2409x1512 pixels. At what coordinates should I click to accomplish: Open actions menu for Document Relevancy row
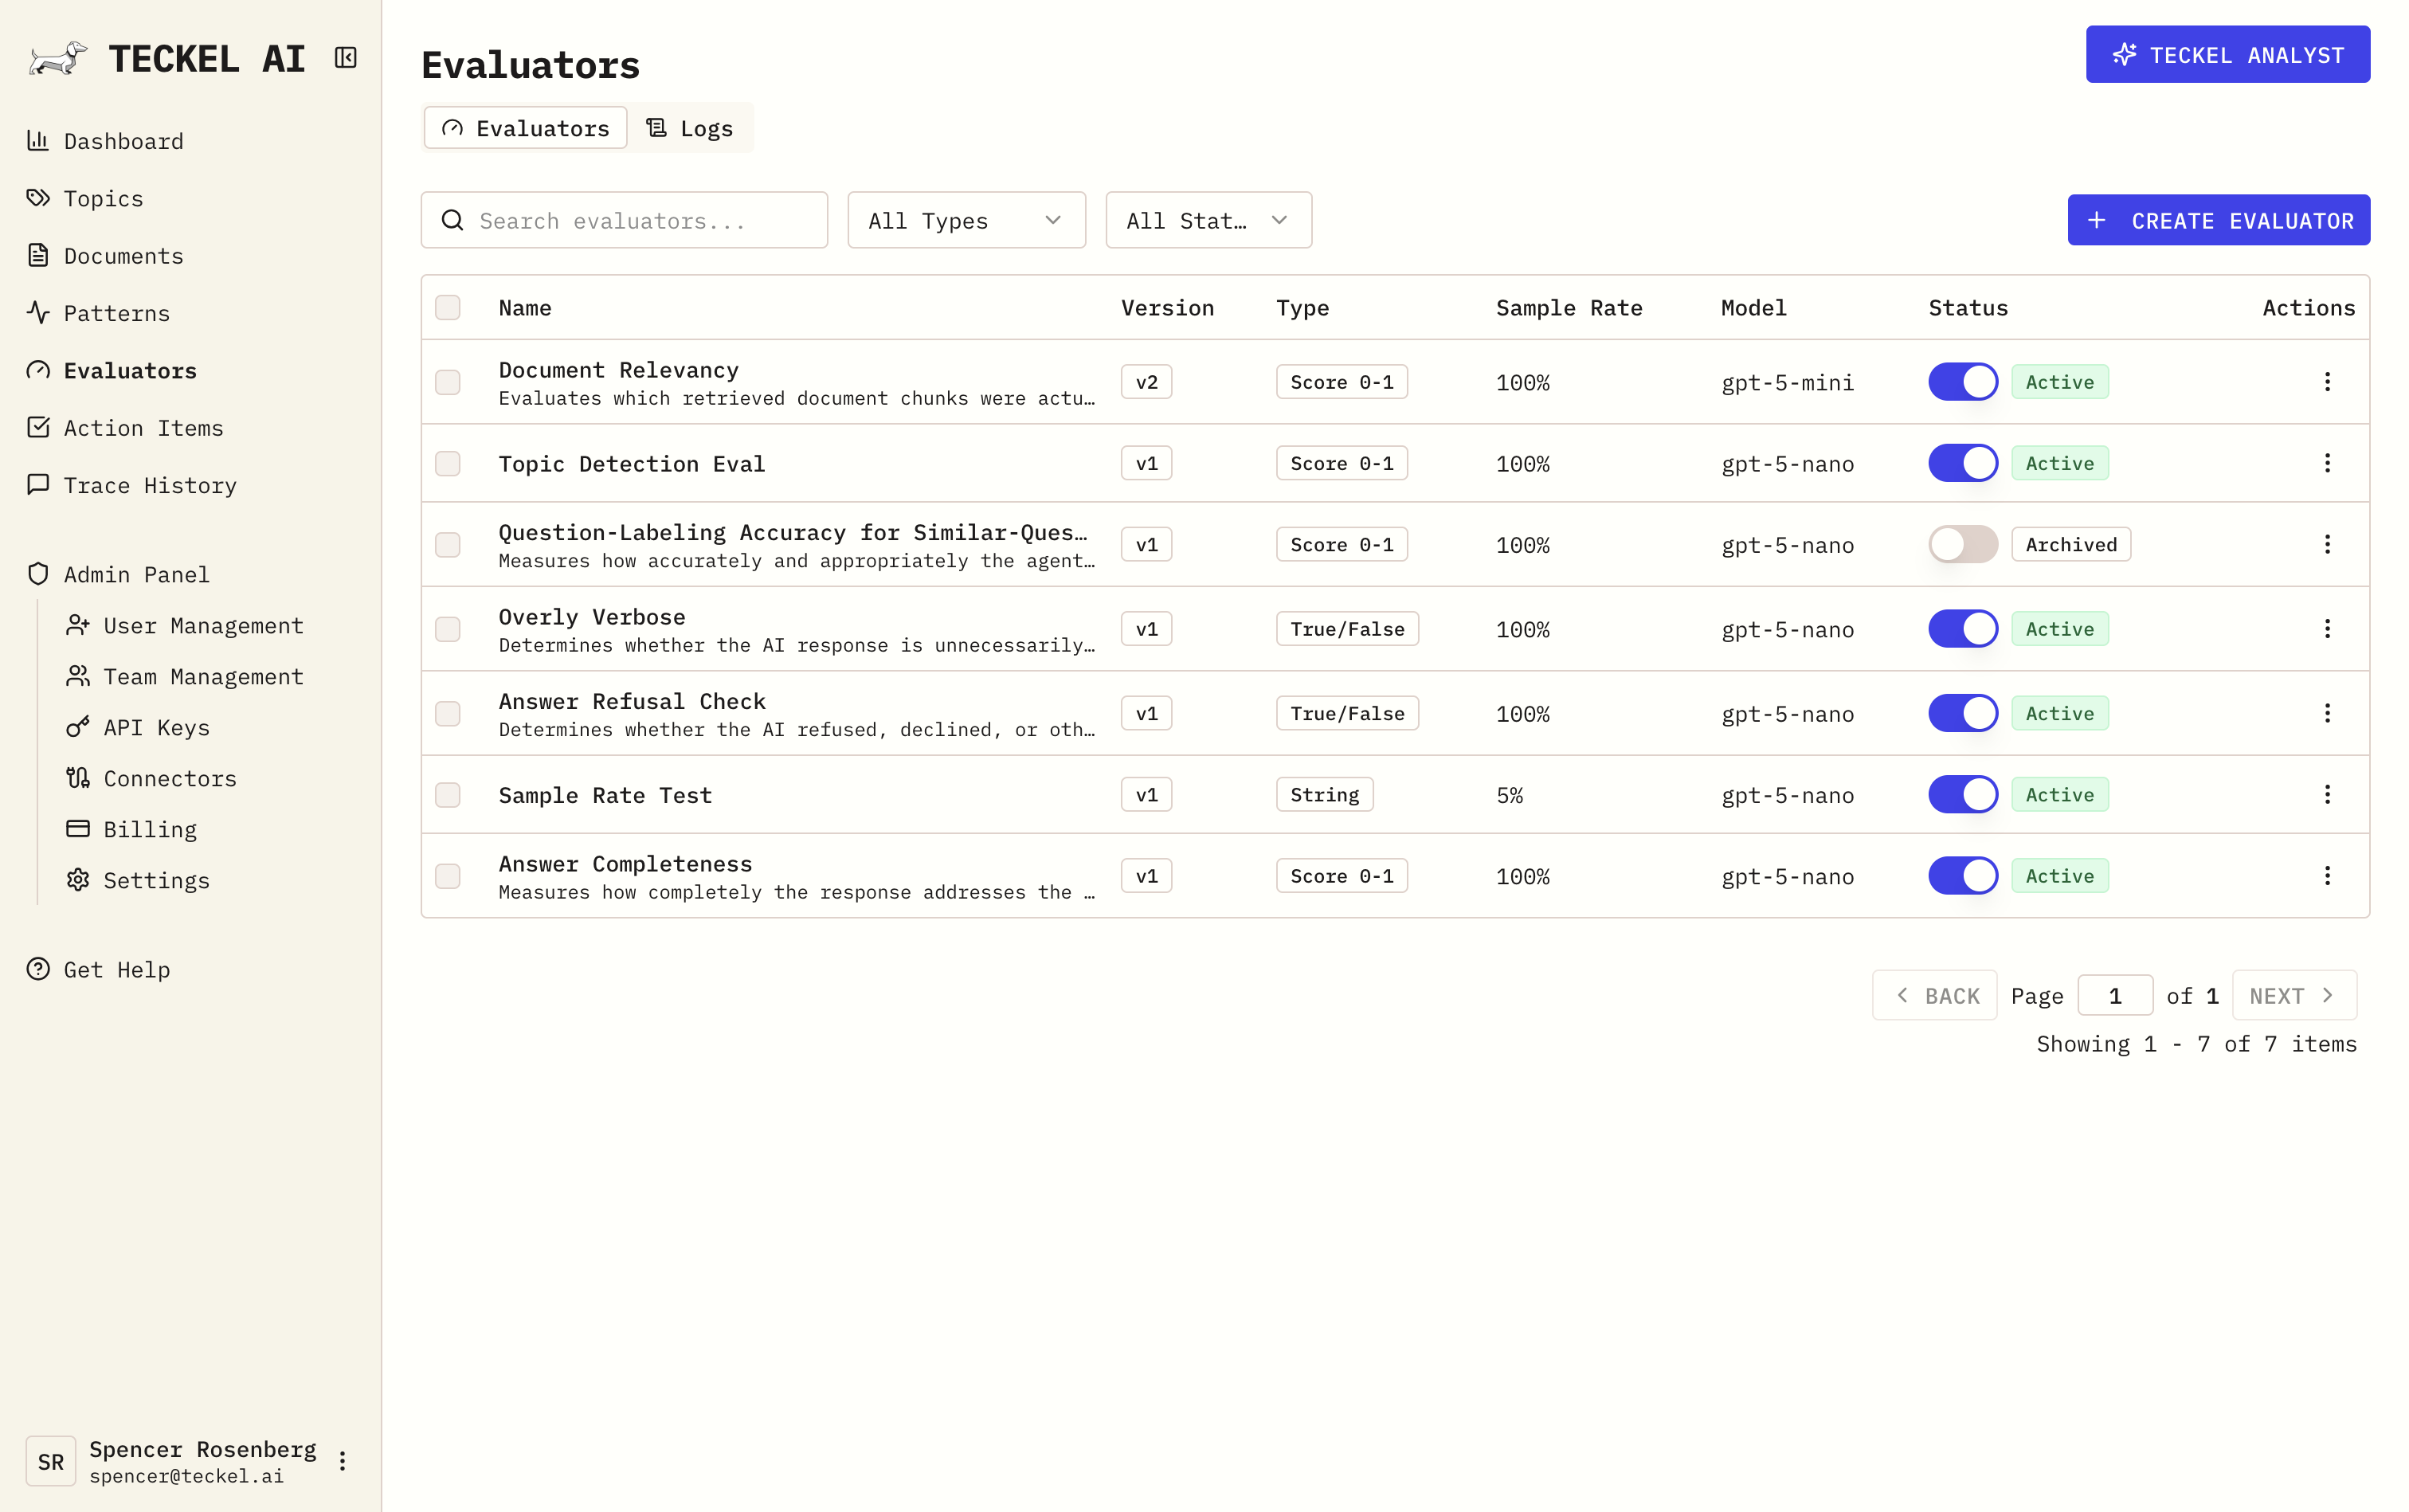click(x=2327, y=382)
